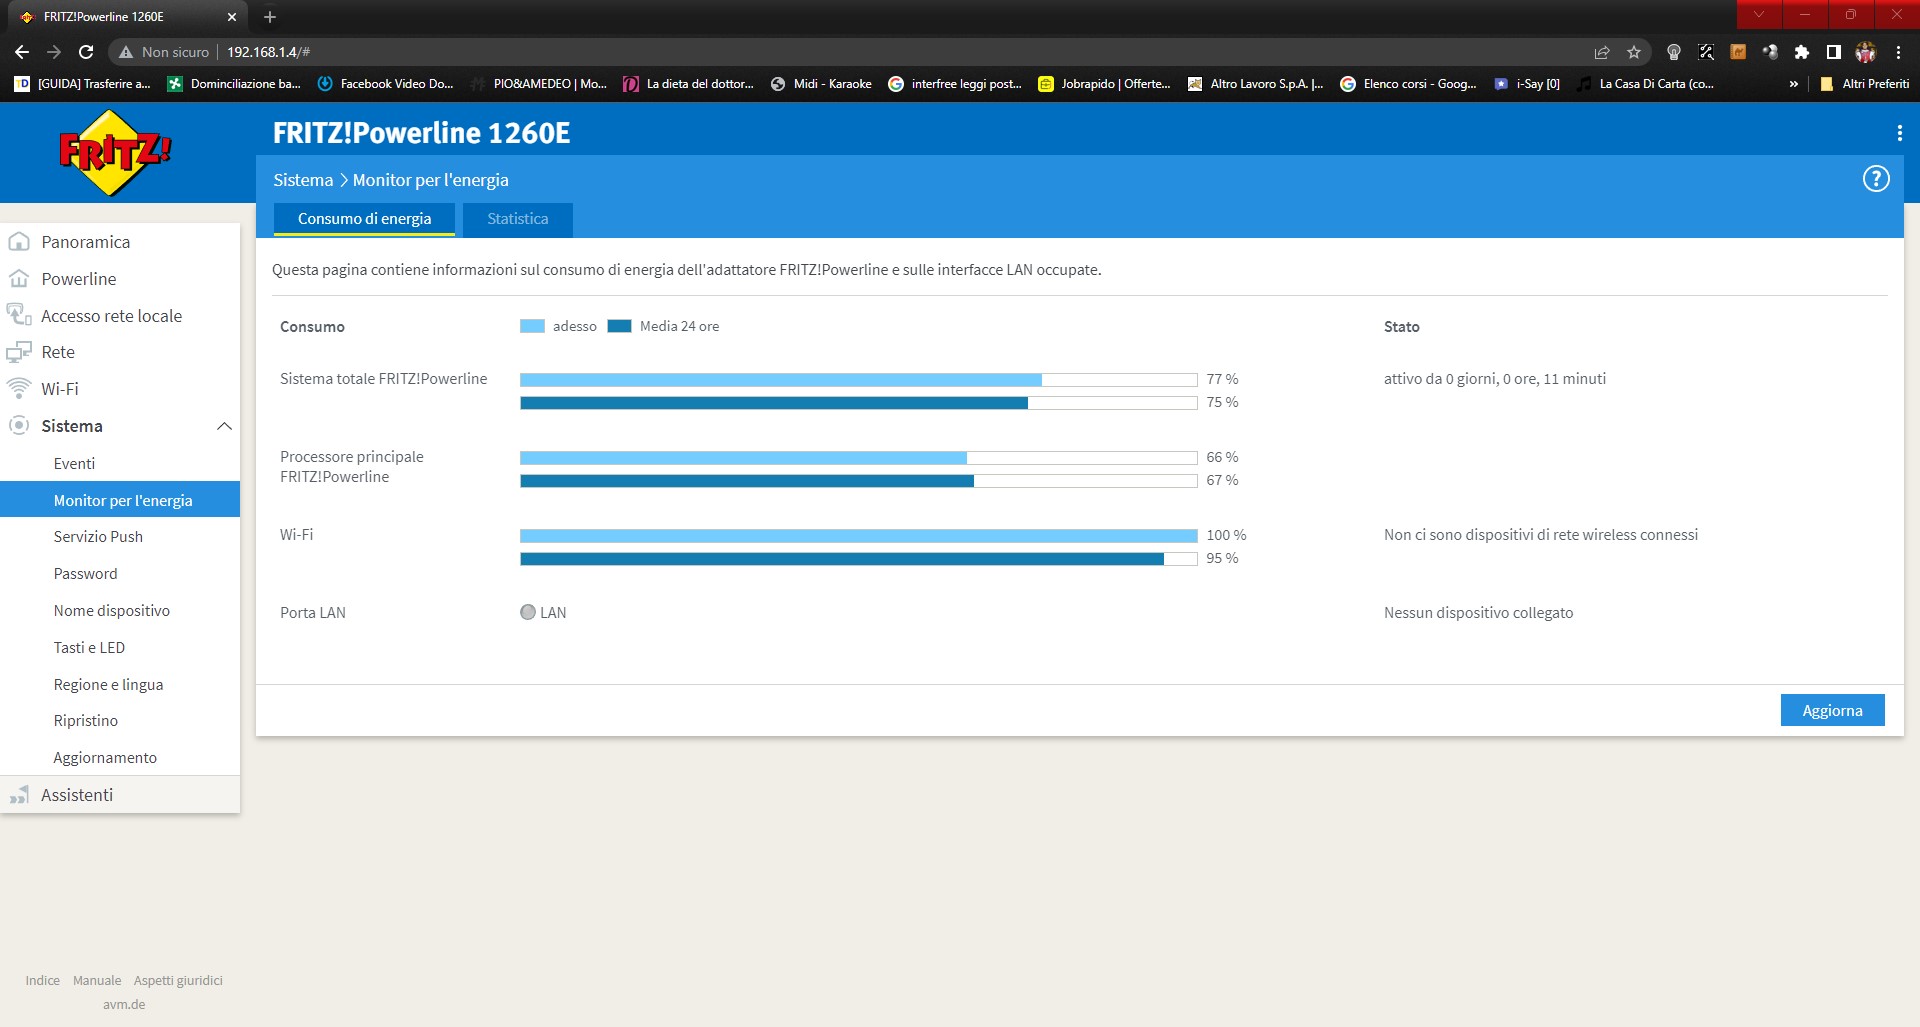This screenshot has height=1027, width=1920.
Task: Click the browser forward arrow
Action: click(54, 52)
